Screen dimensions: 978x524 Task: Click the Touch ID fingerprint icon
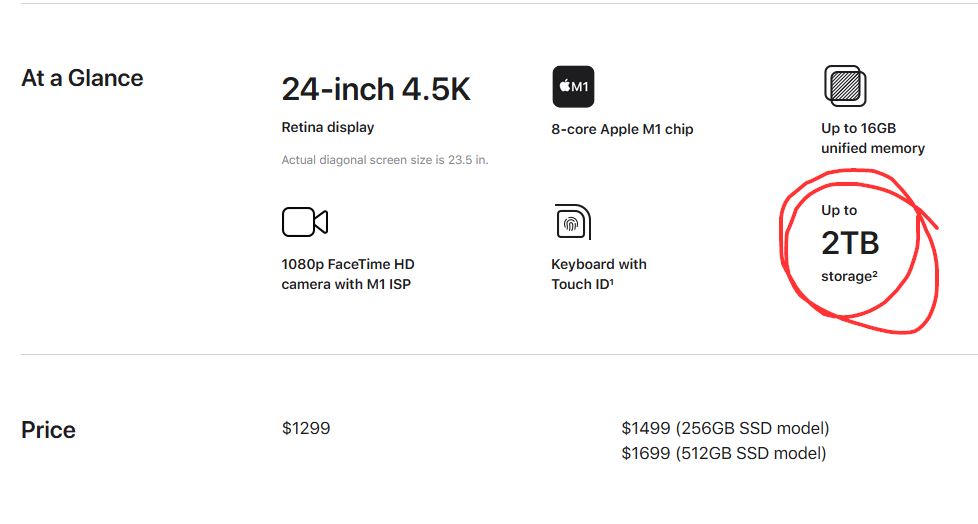point(572,222)
